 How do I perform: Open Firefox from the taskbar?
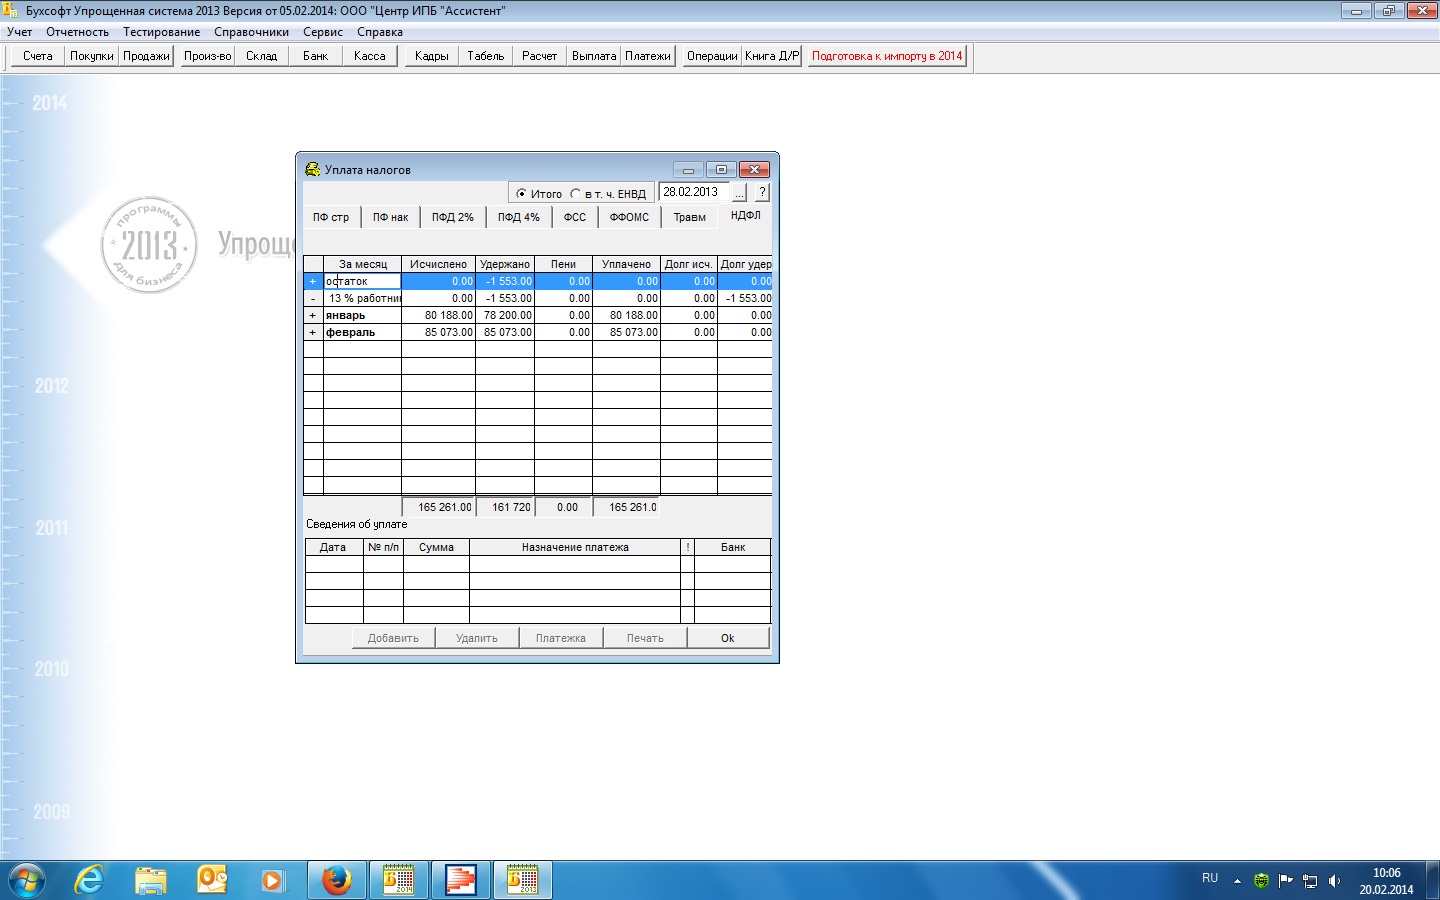[x=336, y=880]
